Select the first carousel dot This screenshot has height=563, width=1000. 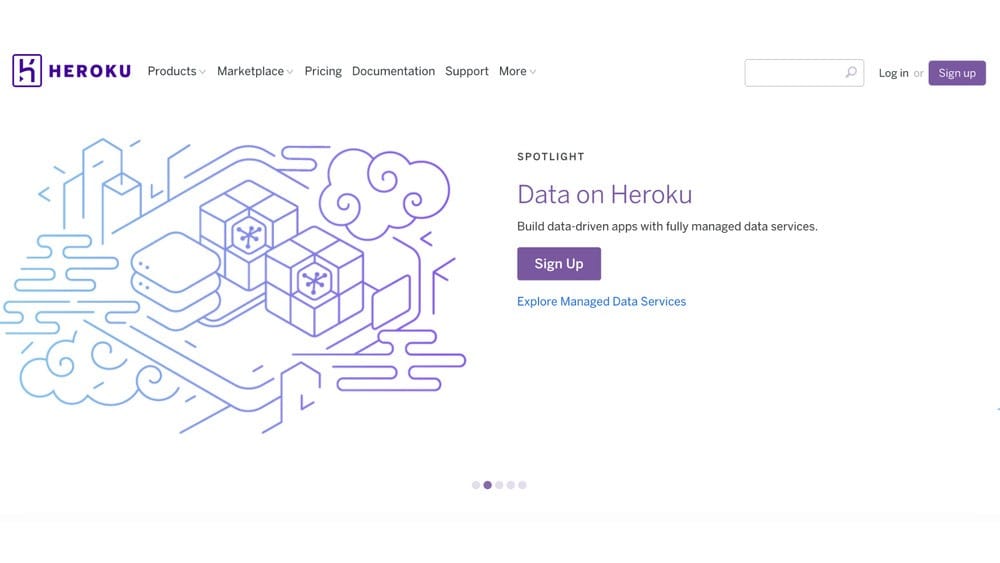point(476,485)
